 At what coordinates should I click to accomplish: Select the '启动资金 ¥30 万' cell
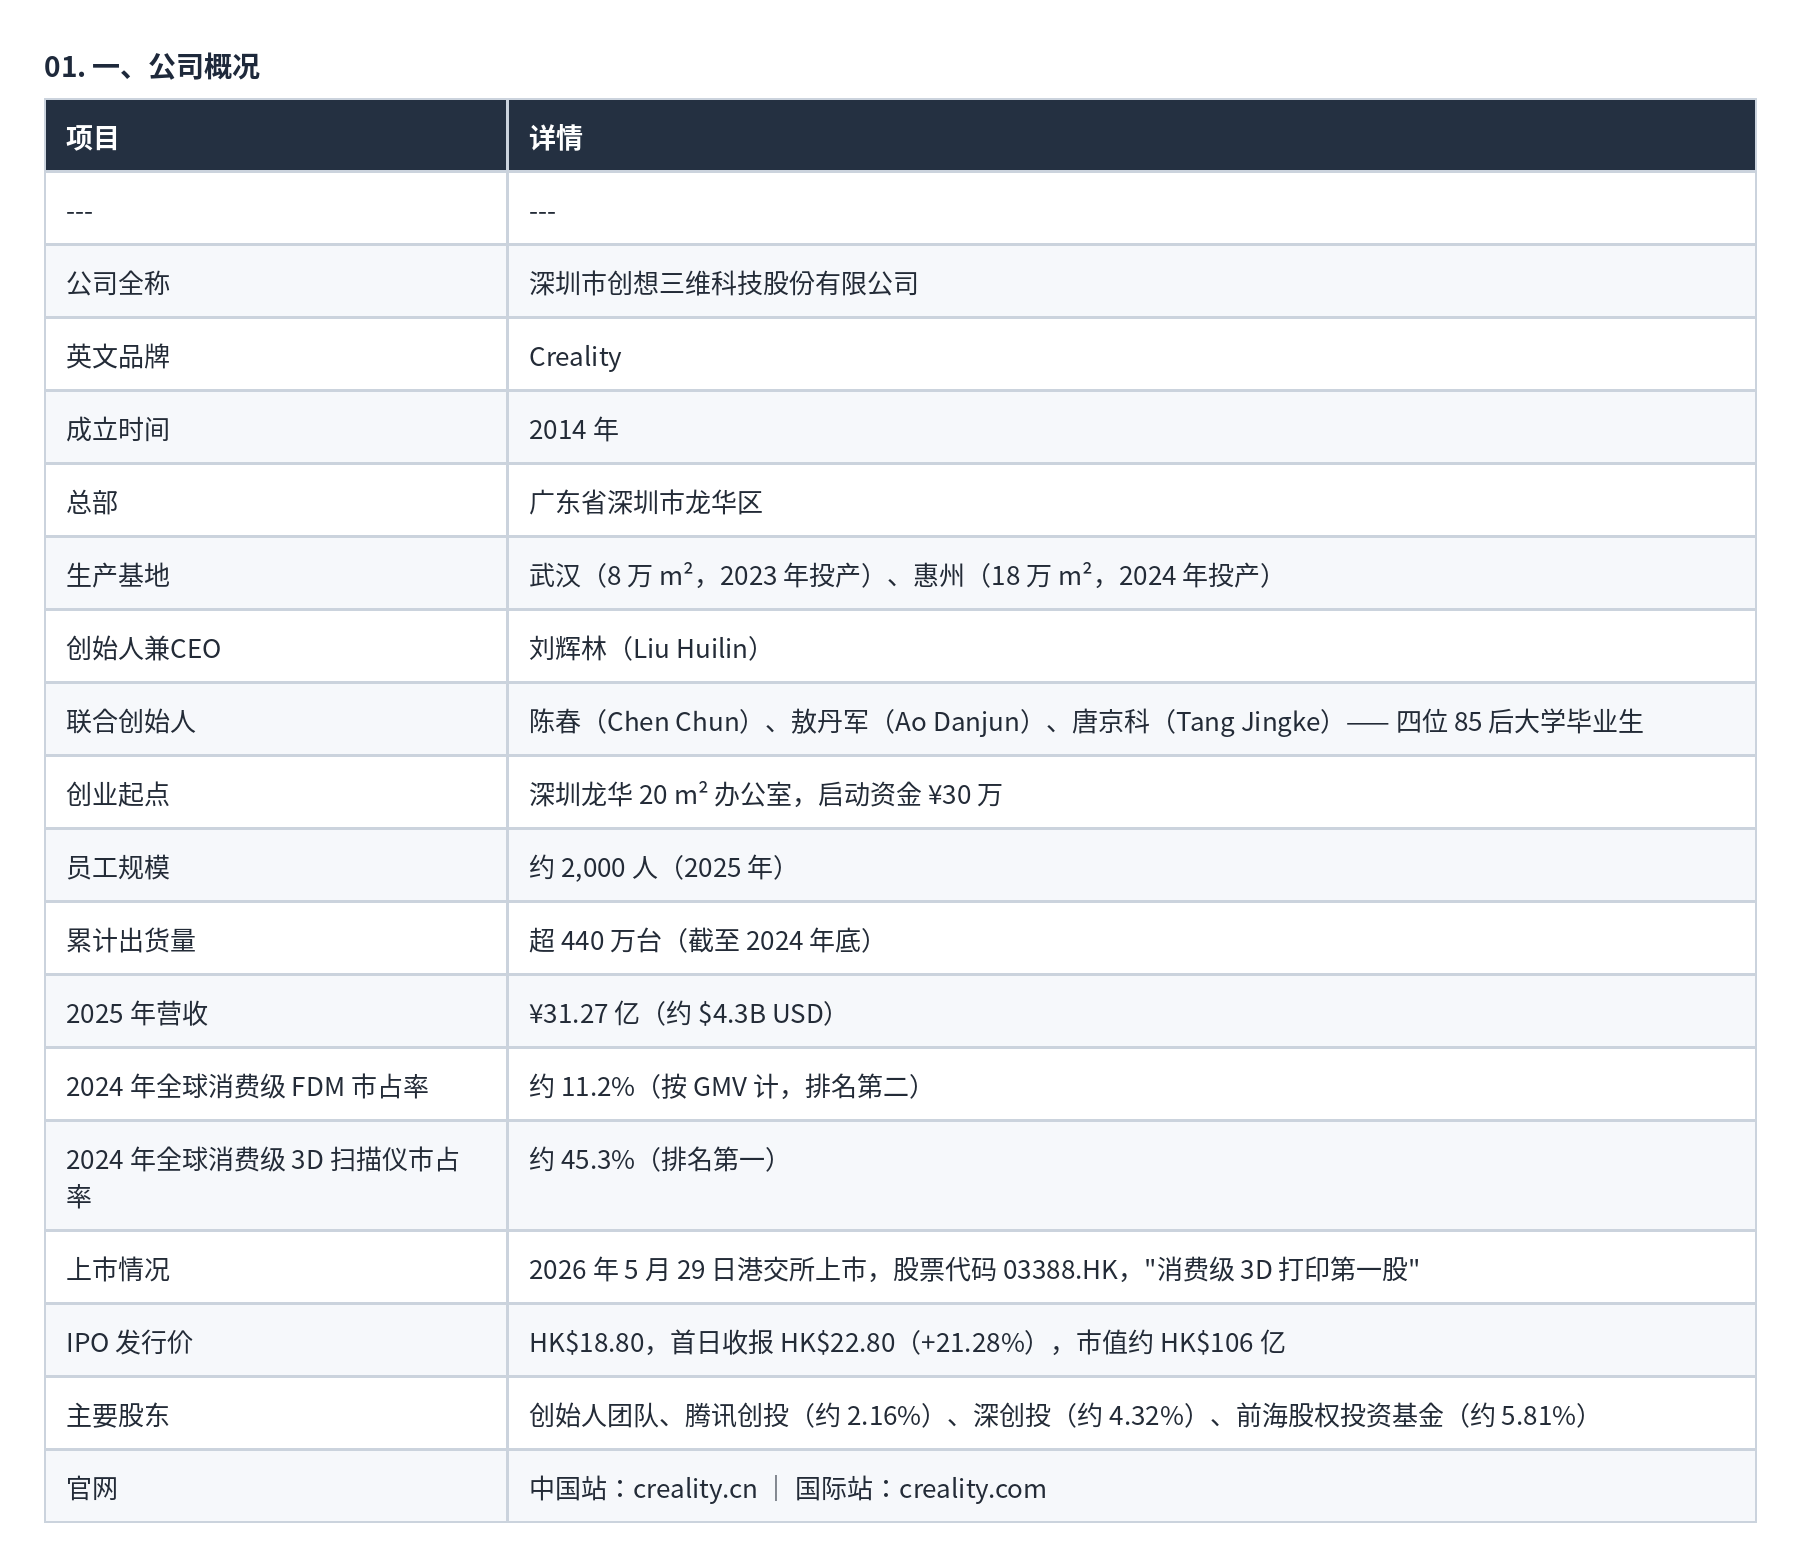[x=1131, y=793]
